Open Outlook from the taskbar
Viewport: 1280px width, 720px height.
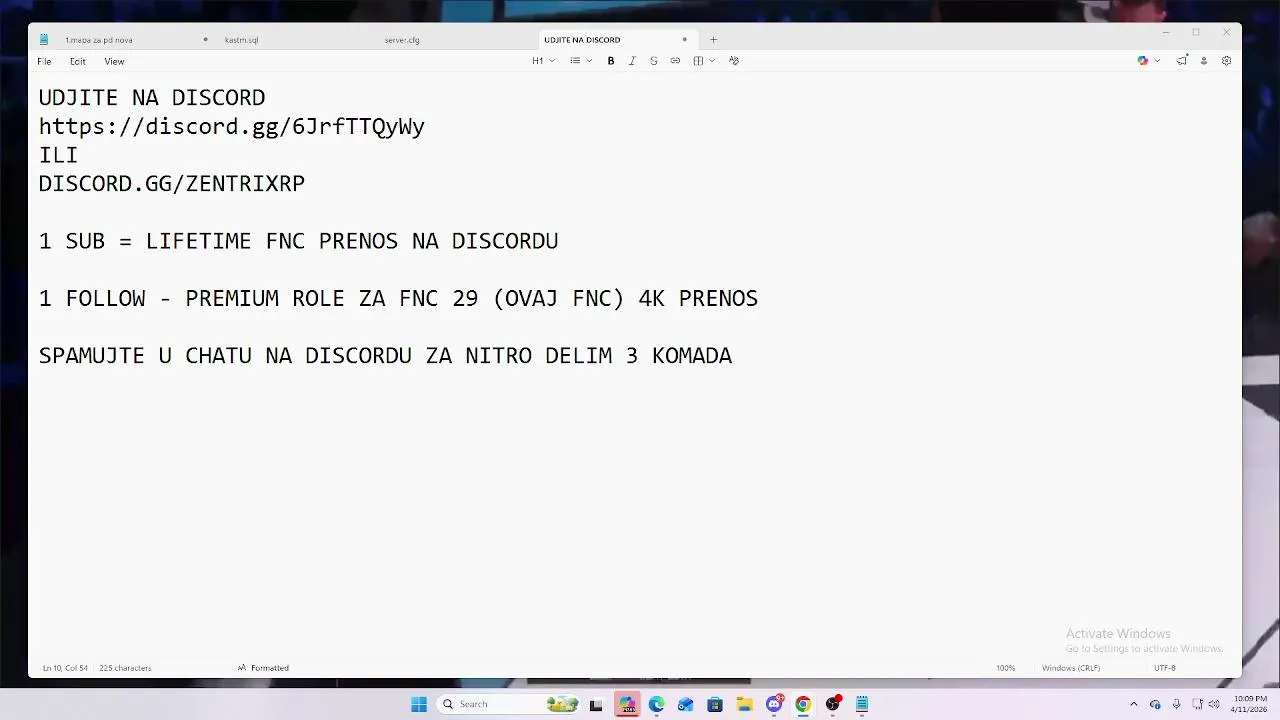point(685,704)
